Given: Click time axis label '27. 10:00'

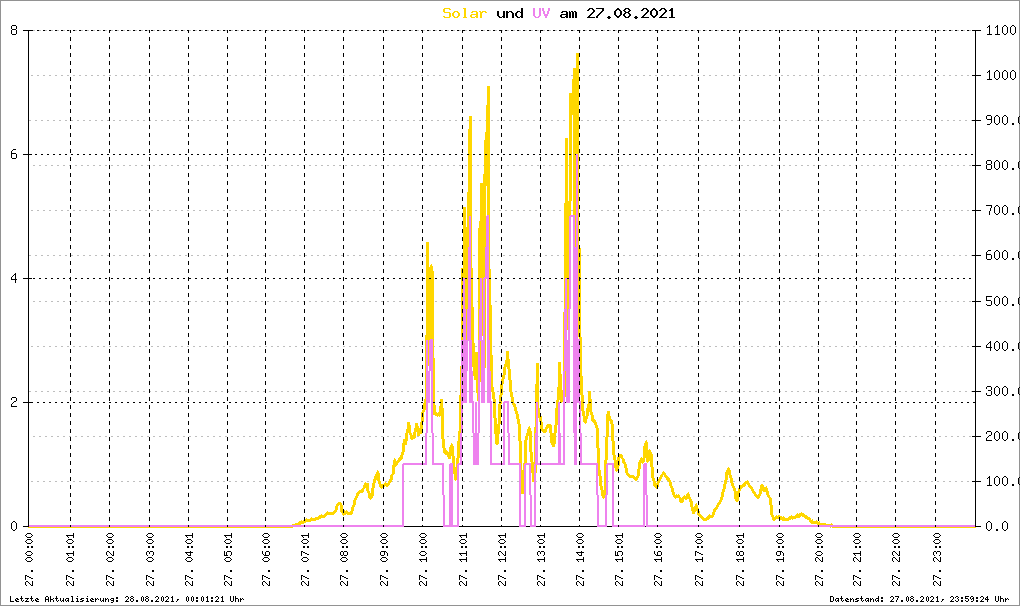Looking at the screenshot, I should coord(423,560).
